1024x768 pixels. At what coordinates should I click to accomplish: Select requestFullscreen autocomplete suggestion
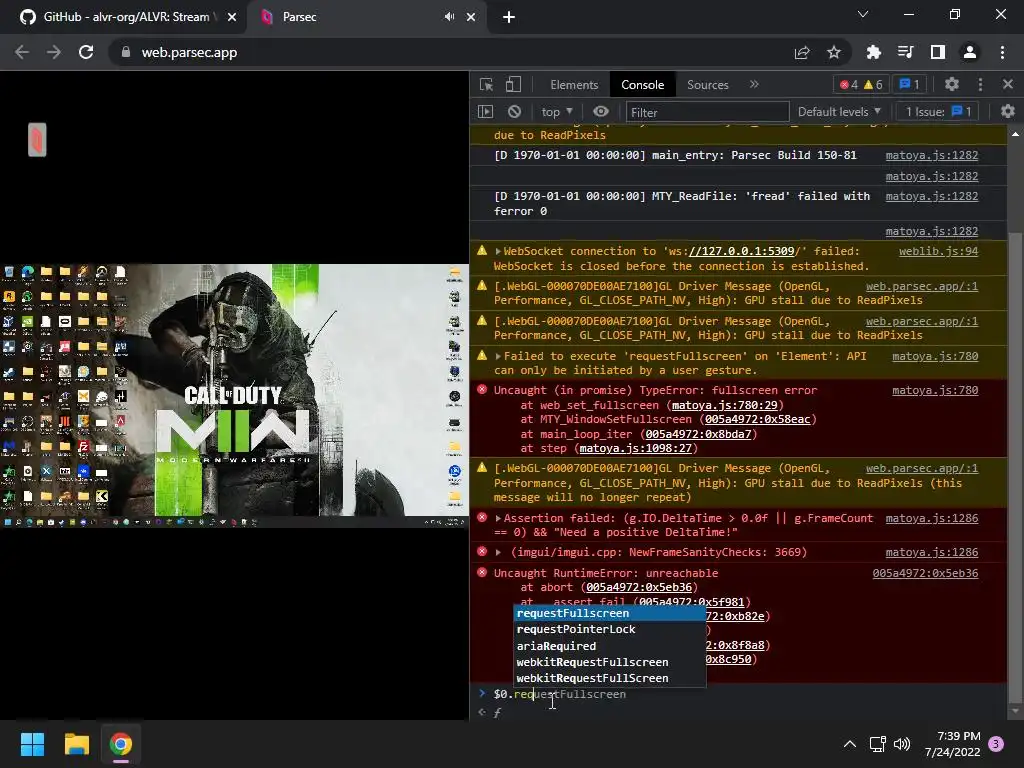[x=609, y=613]
